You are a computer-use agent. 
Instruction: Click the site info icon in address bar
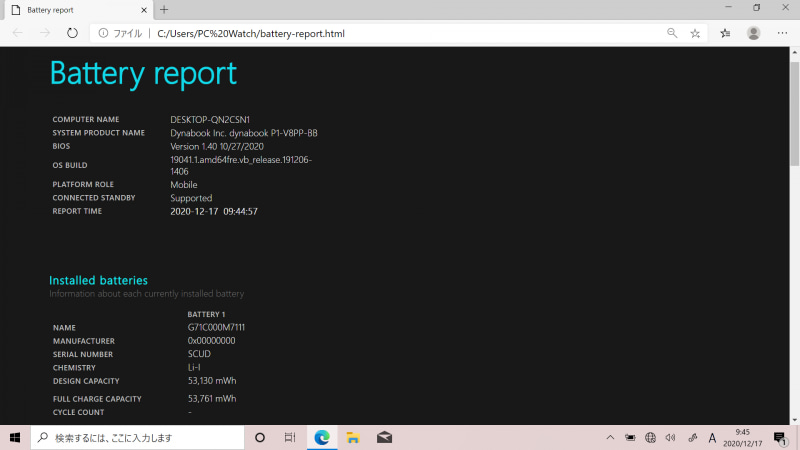103,33
